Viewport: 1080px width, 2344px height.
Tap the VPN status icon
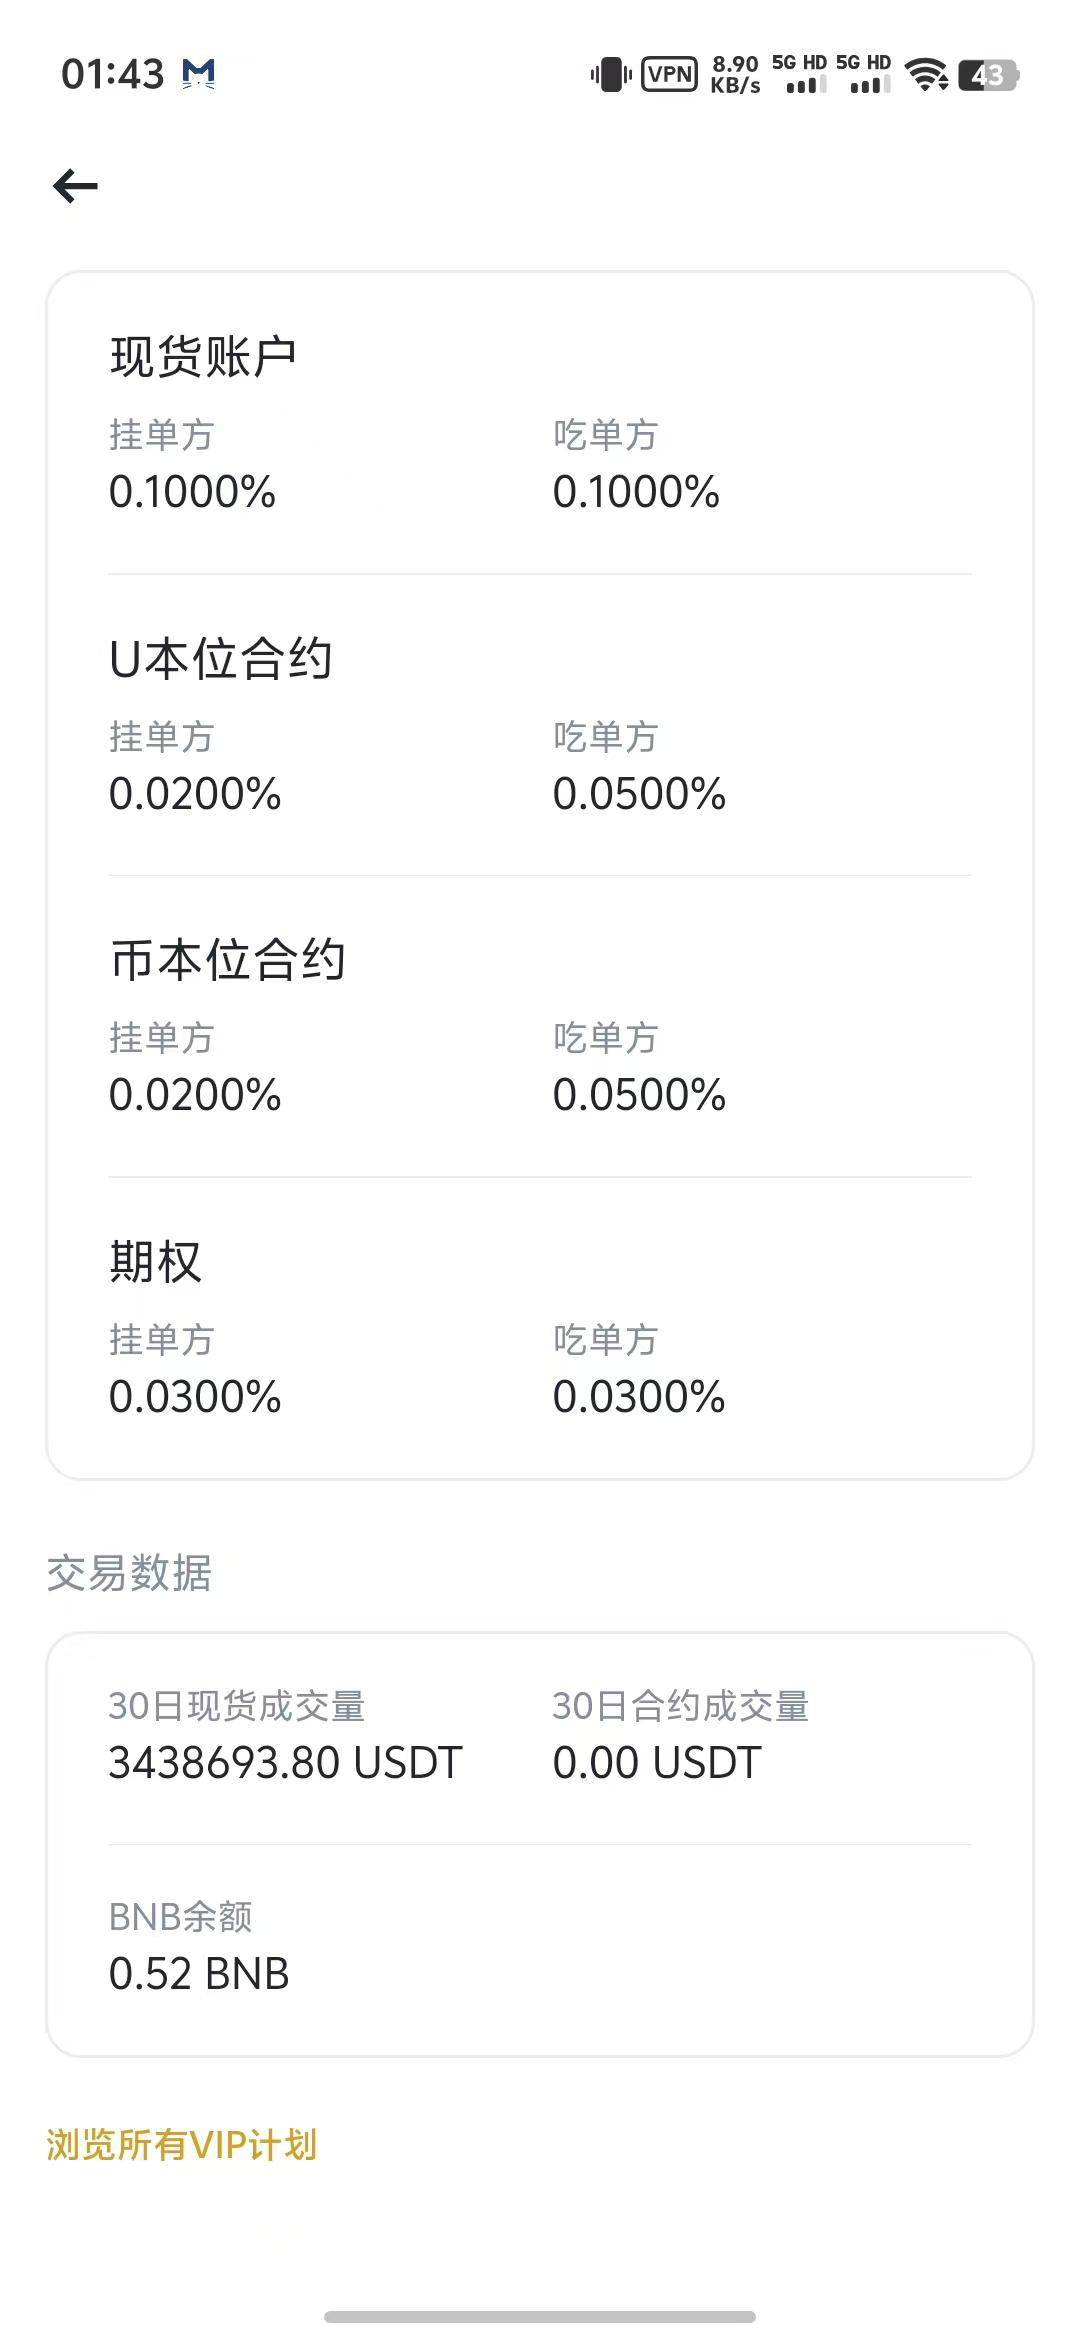[669, 75]
